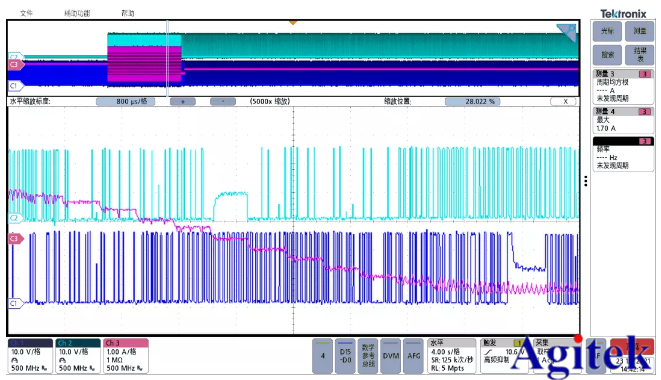Enable the D15-D0 digital channels

[345, 356]
